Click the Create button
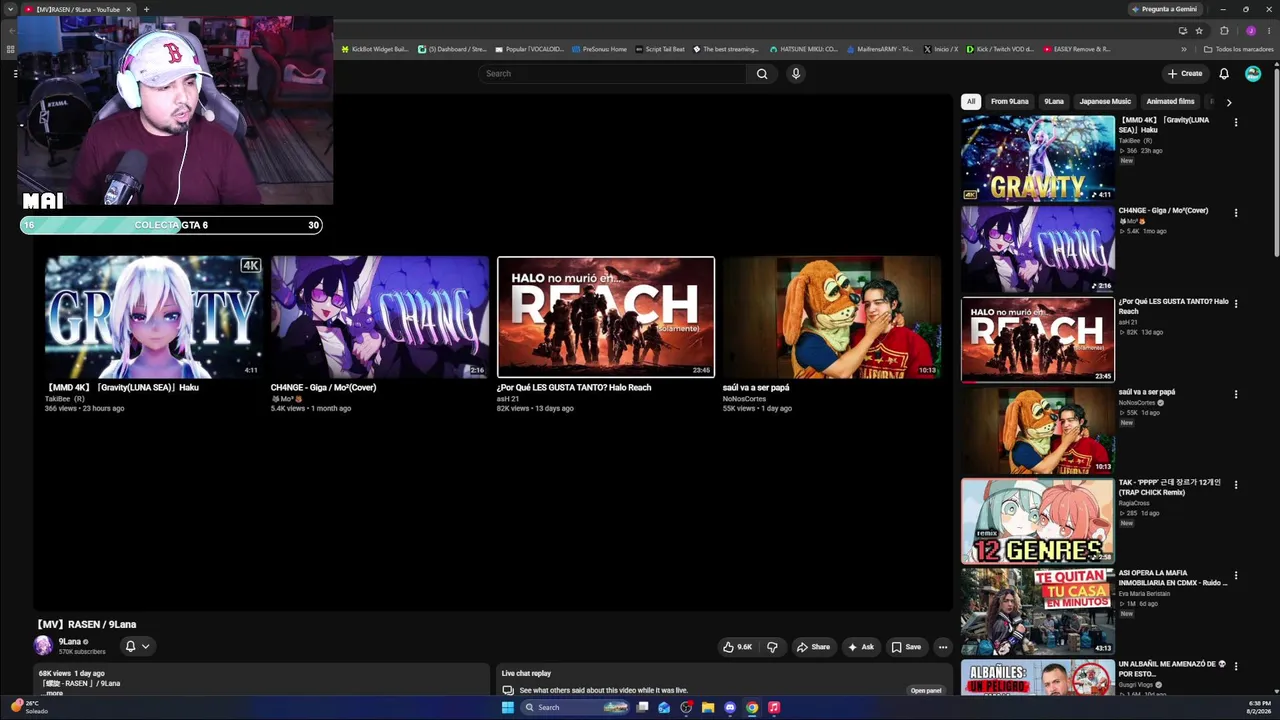This screenshot has height=720, width=1280. (1185, 73)
